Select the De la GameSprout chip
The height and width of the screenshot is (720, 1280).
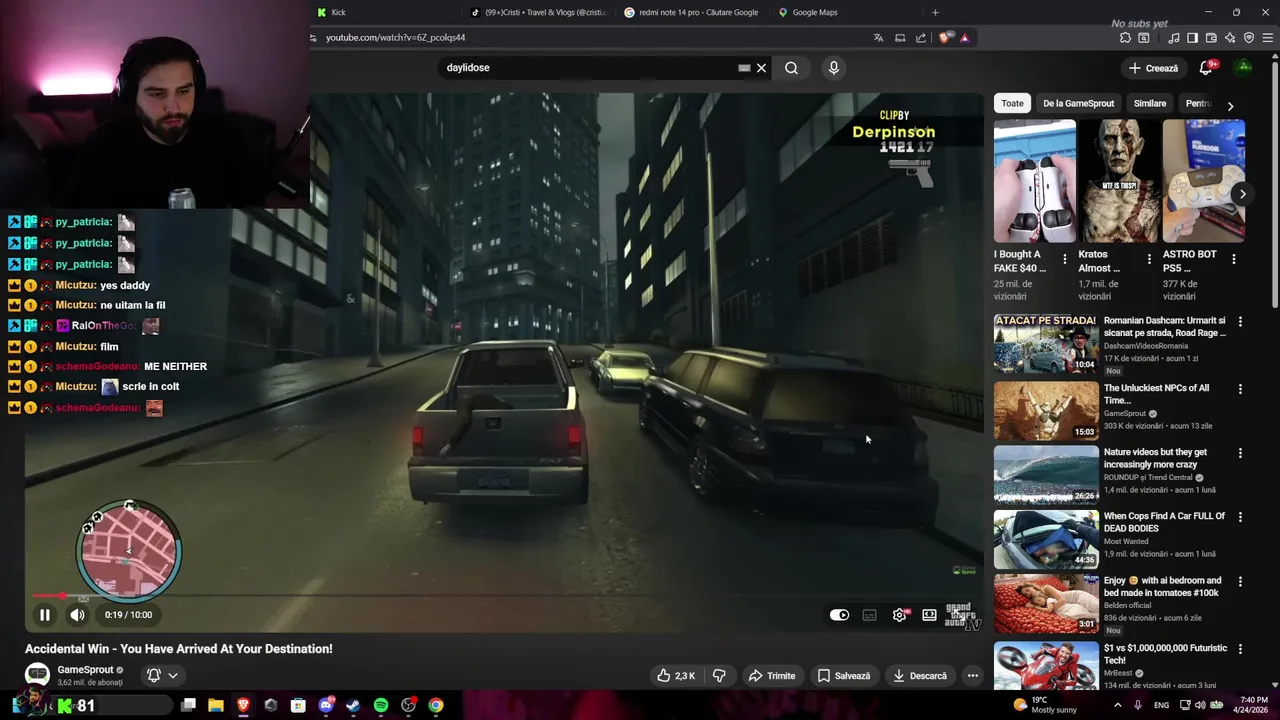(1078, 104)
